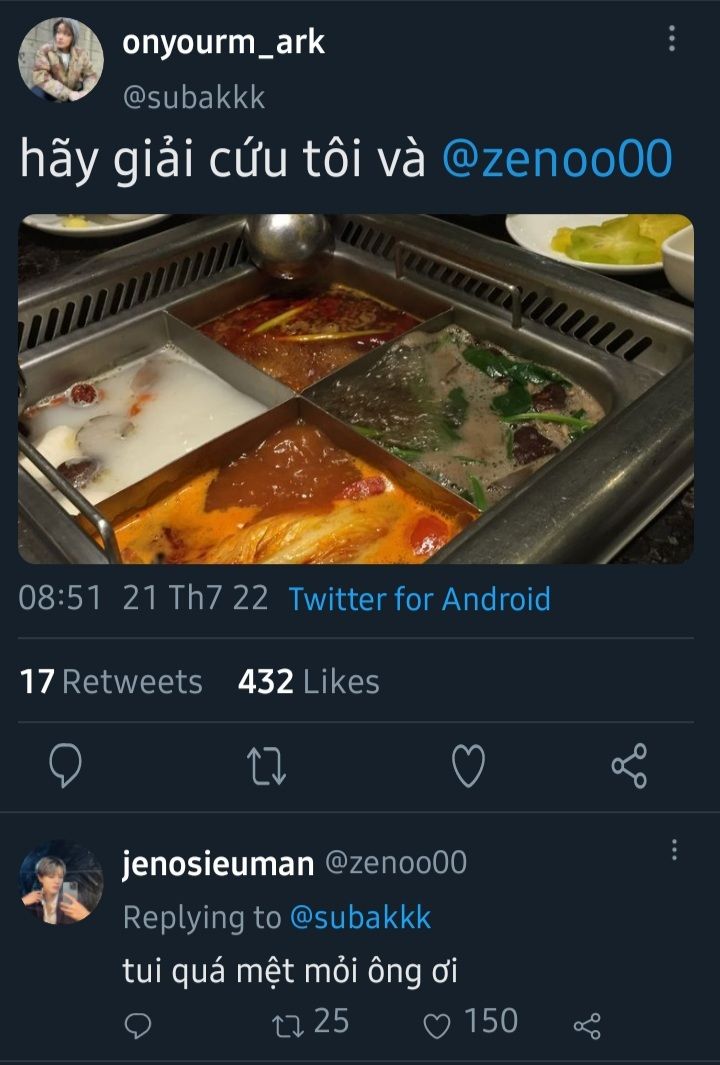Viewport: 720px width, 1065px height.
Task: Like the reply with 150 likes
Action: (438, 1025)
